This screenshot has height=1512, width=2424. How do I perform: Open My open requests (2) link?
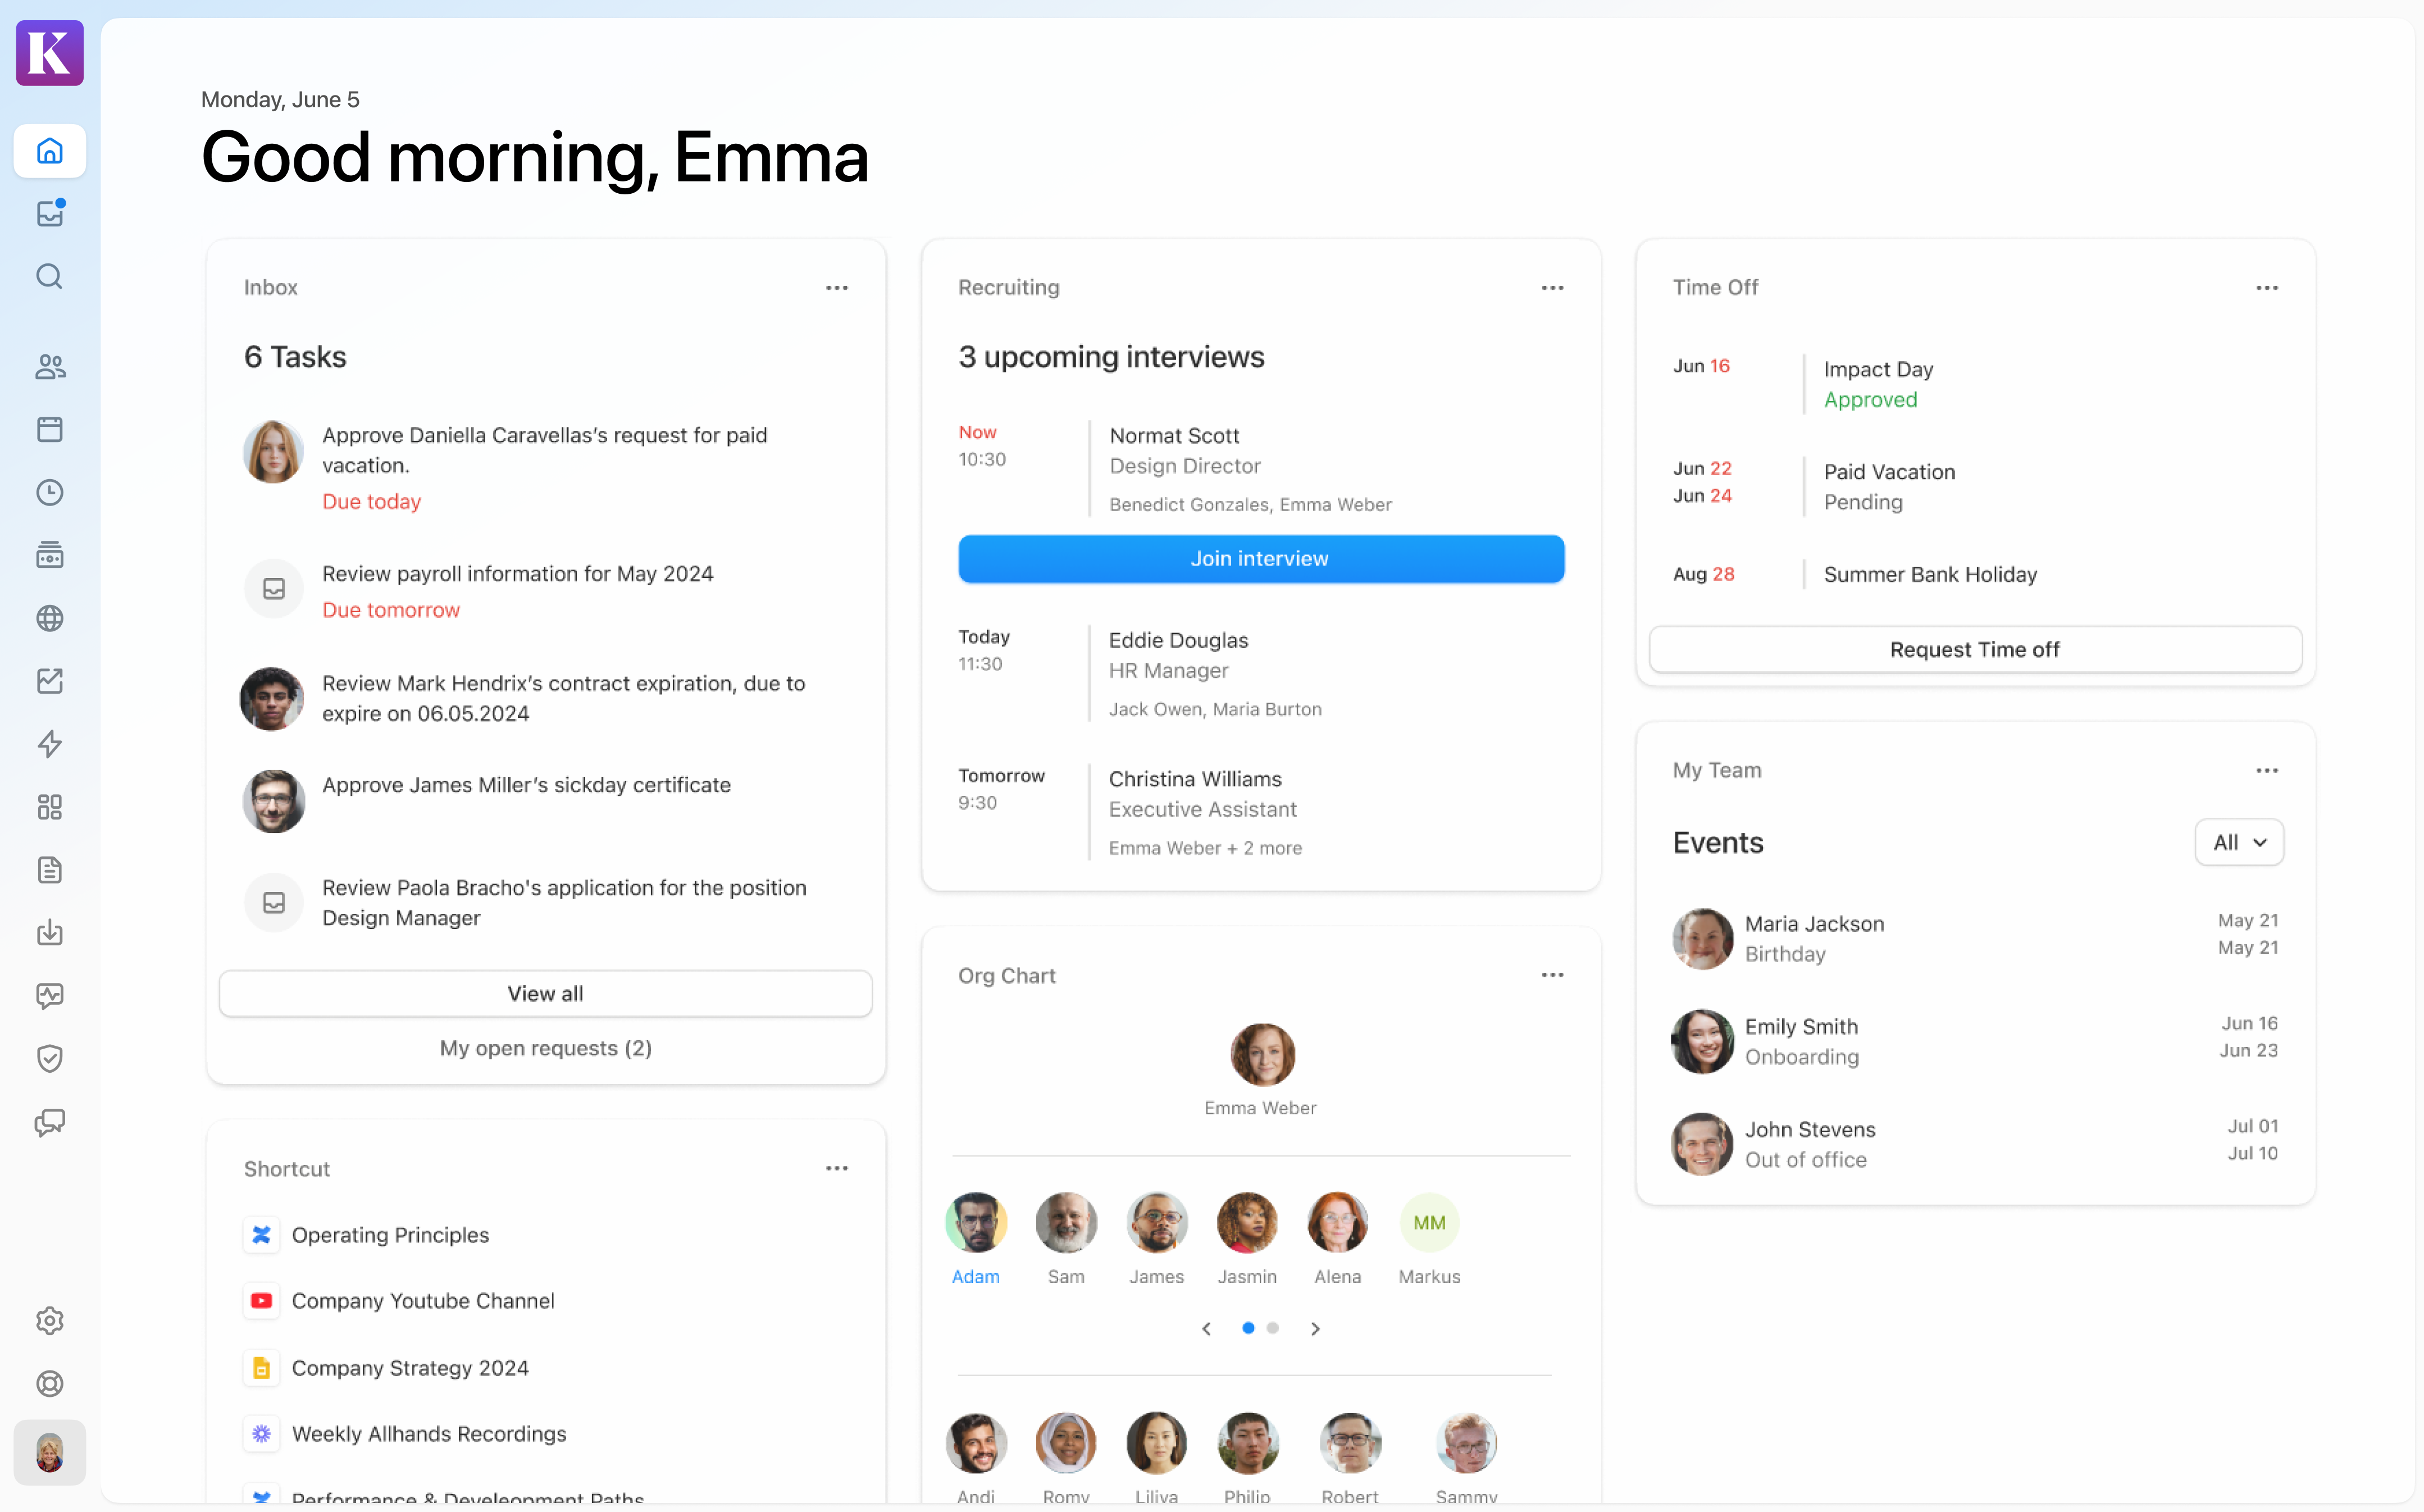(545, 1048)
